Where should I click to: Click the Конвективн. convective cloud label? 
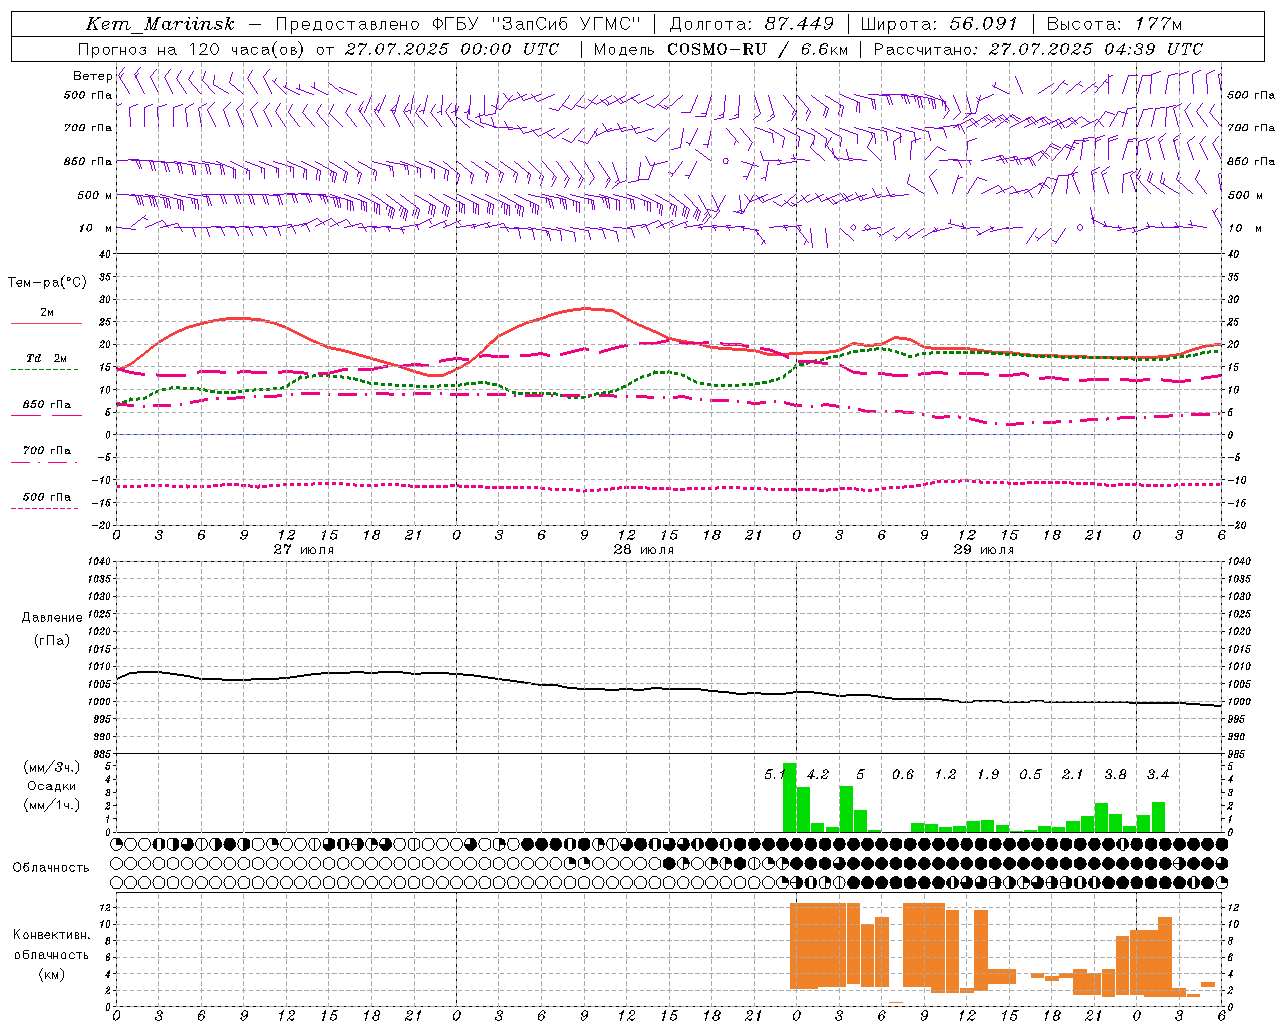51,935
